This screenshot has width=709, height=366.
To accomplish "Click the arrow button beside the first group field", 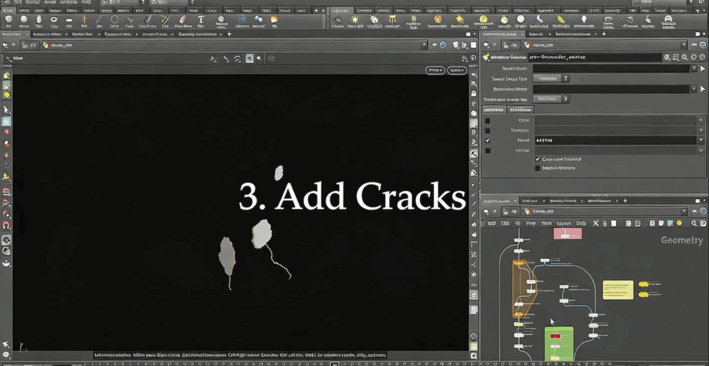I will point(702,68).
